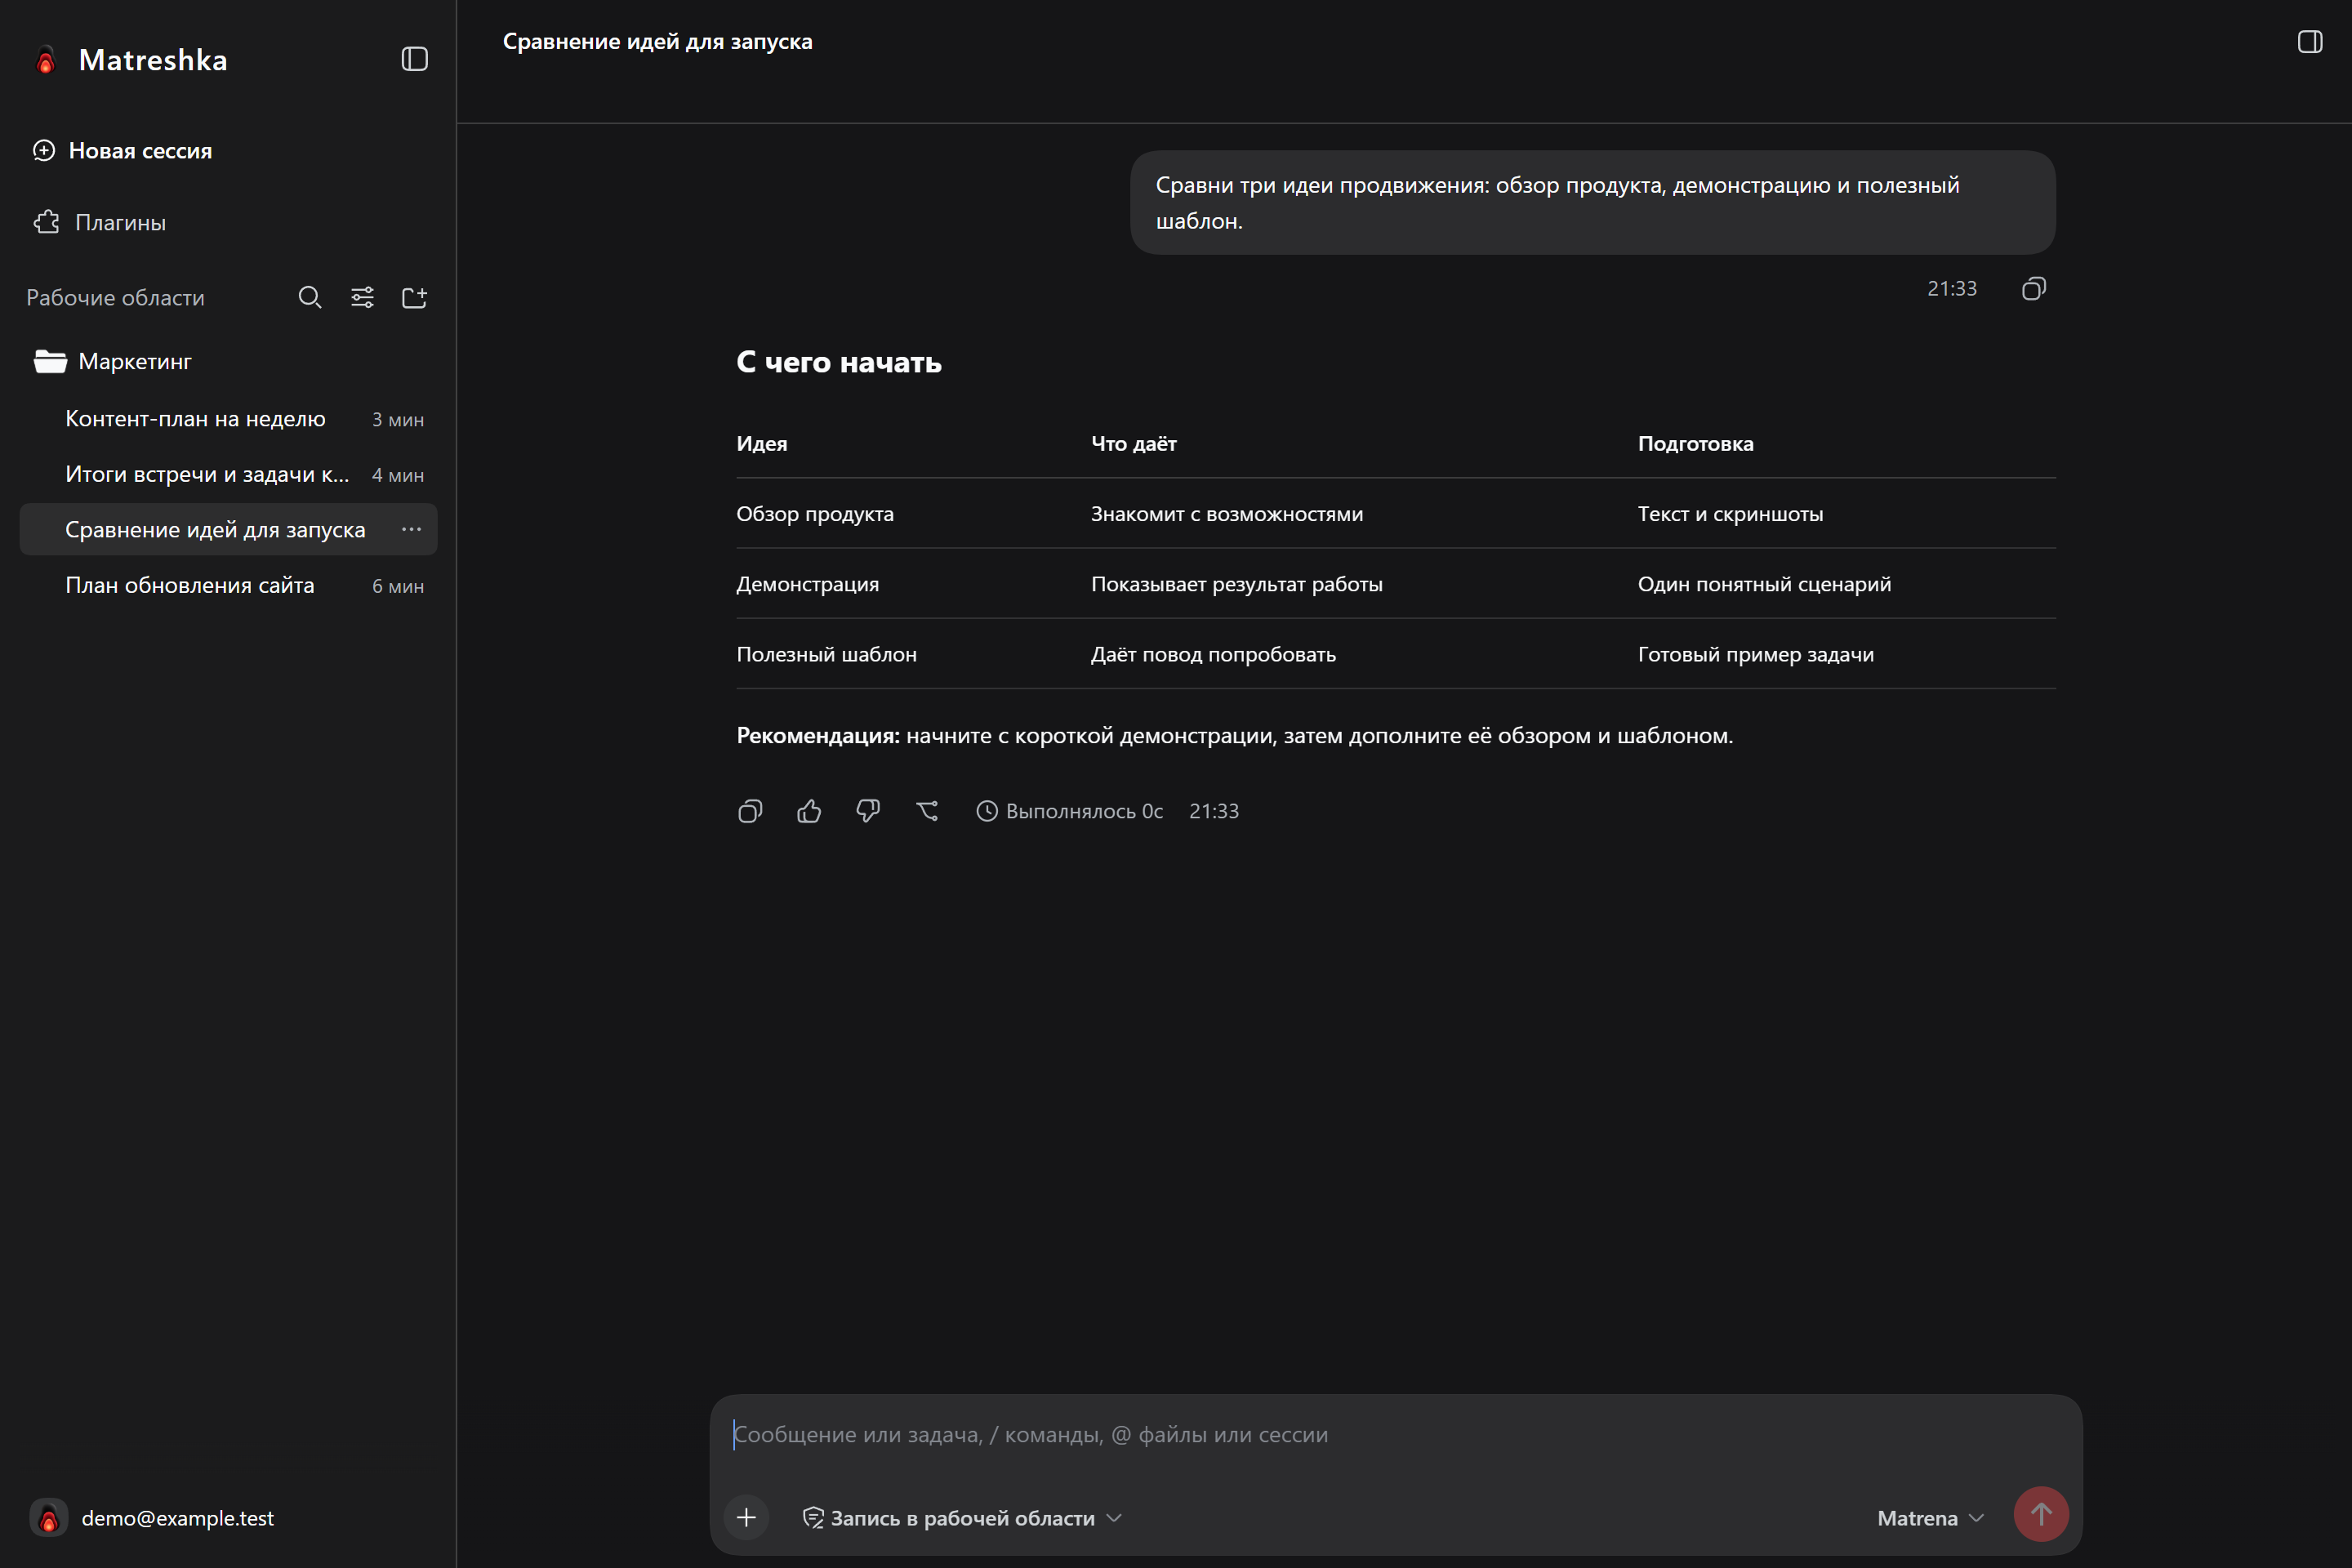Click the Рабочие области heading
Viewport: 2352px width, 1568px height.
tap(115, 297)
